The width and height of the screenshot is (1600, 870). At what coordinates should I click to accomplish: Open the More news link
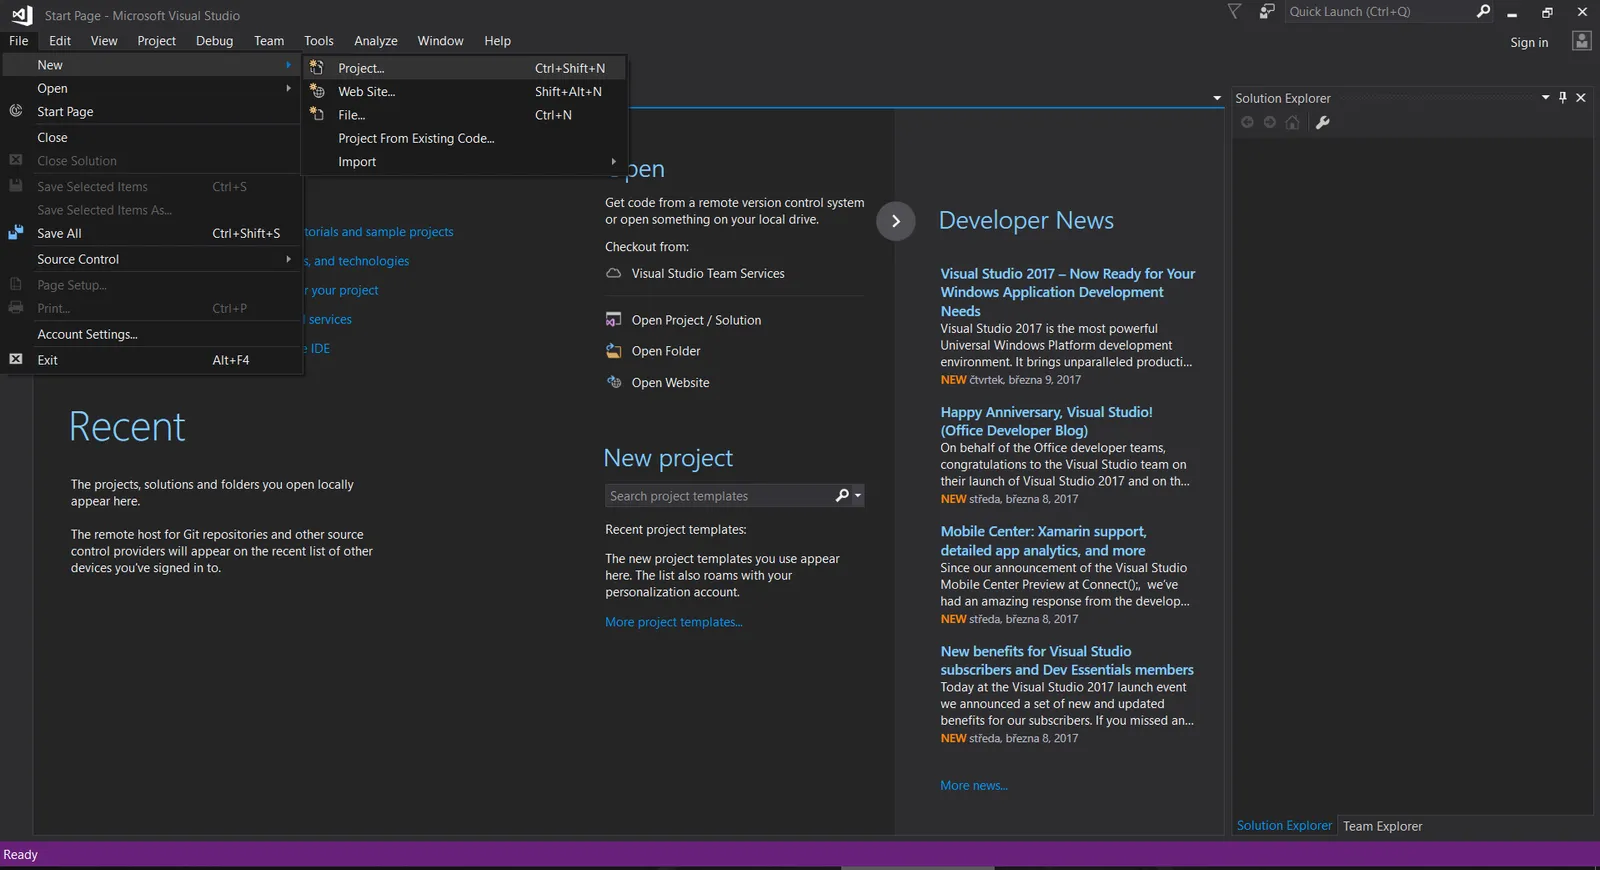tap(974, 785)
